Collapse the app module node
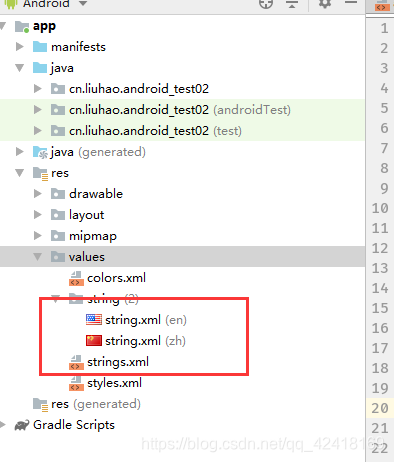The height and width of the screenshot is (462, 394). click(3, 26)
